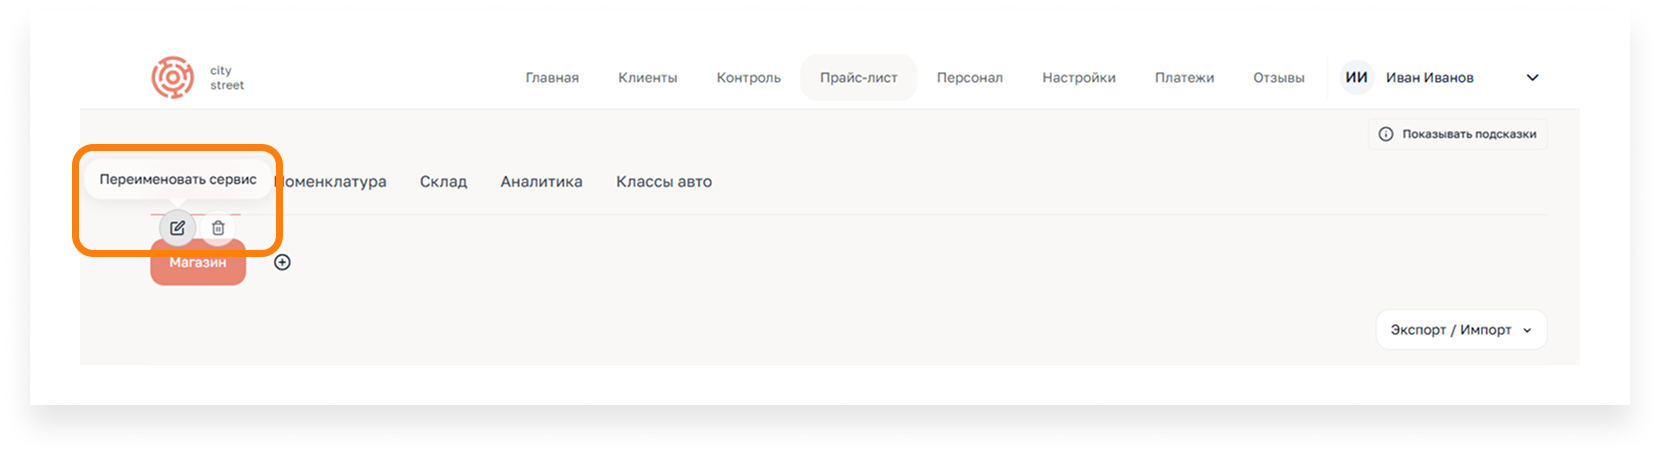Expand the user profile chevron
This screenshot has width=1660, height=455.
(x=1532, y=78)
